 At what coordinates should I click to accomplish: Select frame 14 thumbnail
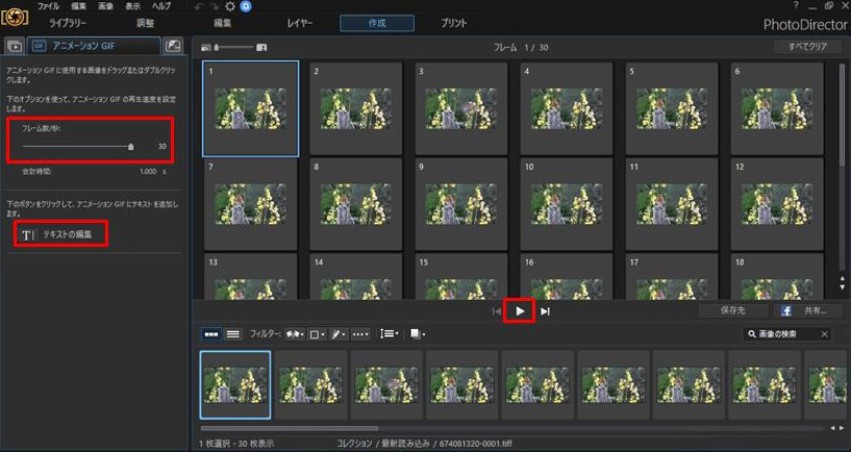(355, 276)
